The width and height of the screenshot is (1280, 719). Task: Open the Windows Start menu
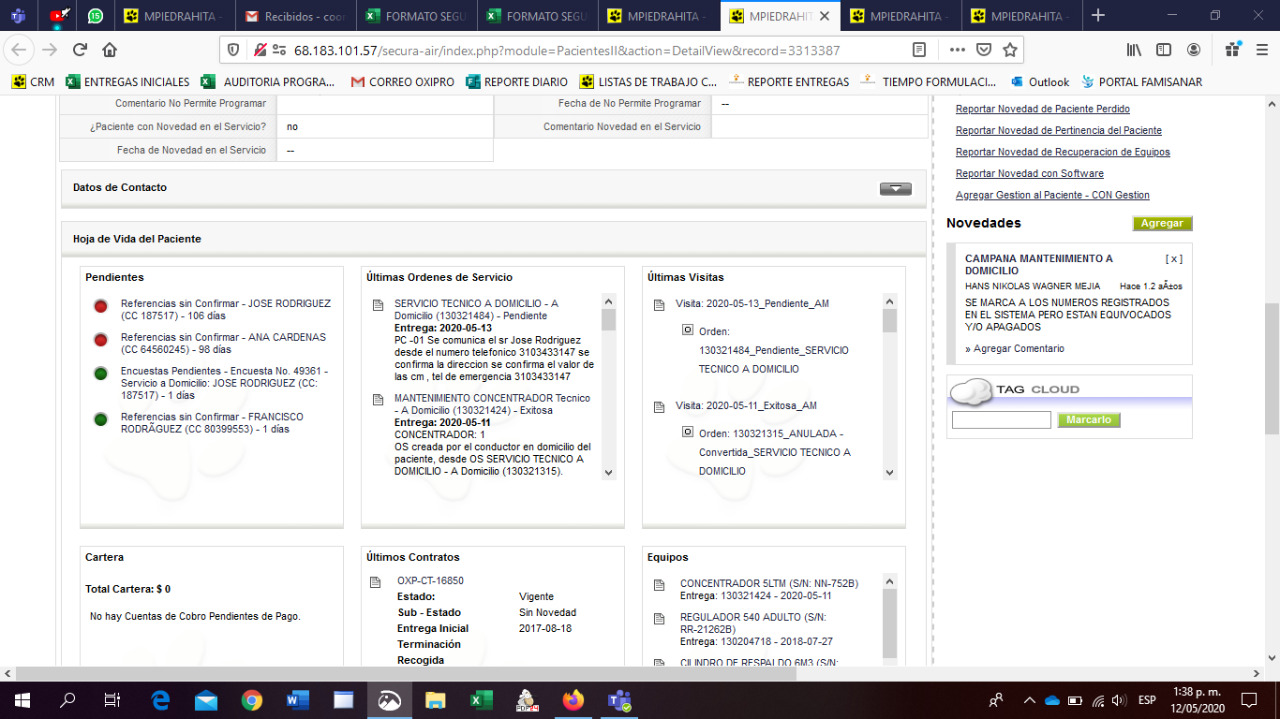point(22,700)
